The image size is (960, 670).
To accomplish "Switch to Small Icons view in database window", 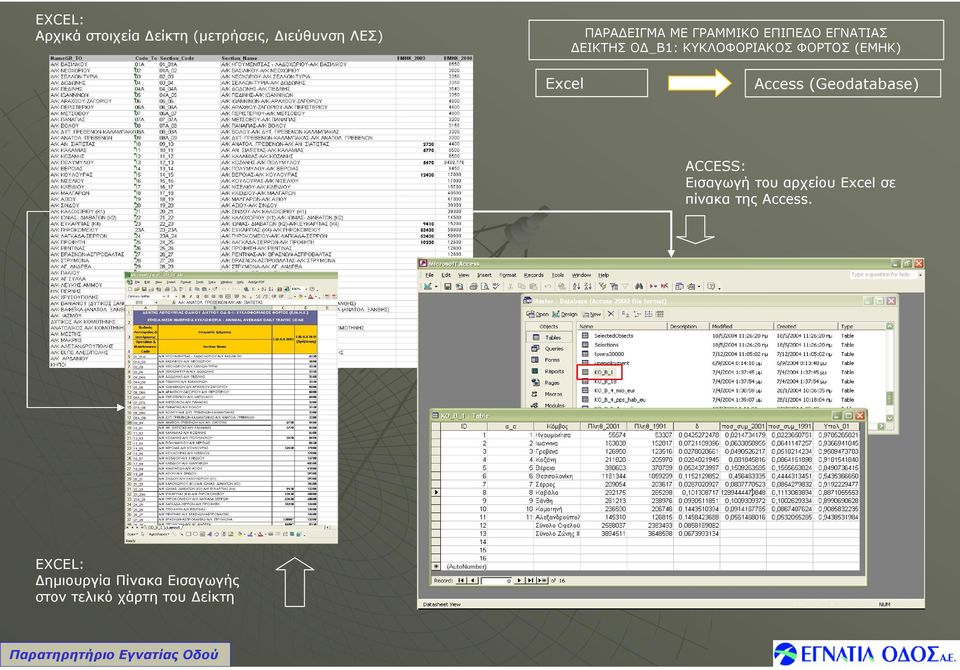I will click(637, 314).
